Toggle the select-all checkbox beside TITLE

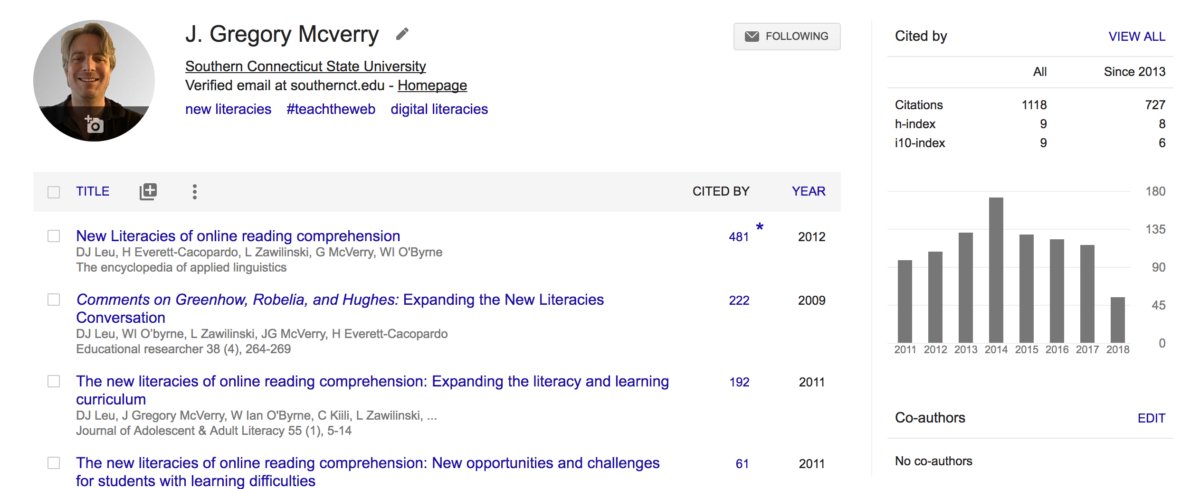pos(54,192)
